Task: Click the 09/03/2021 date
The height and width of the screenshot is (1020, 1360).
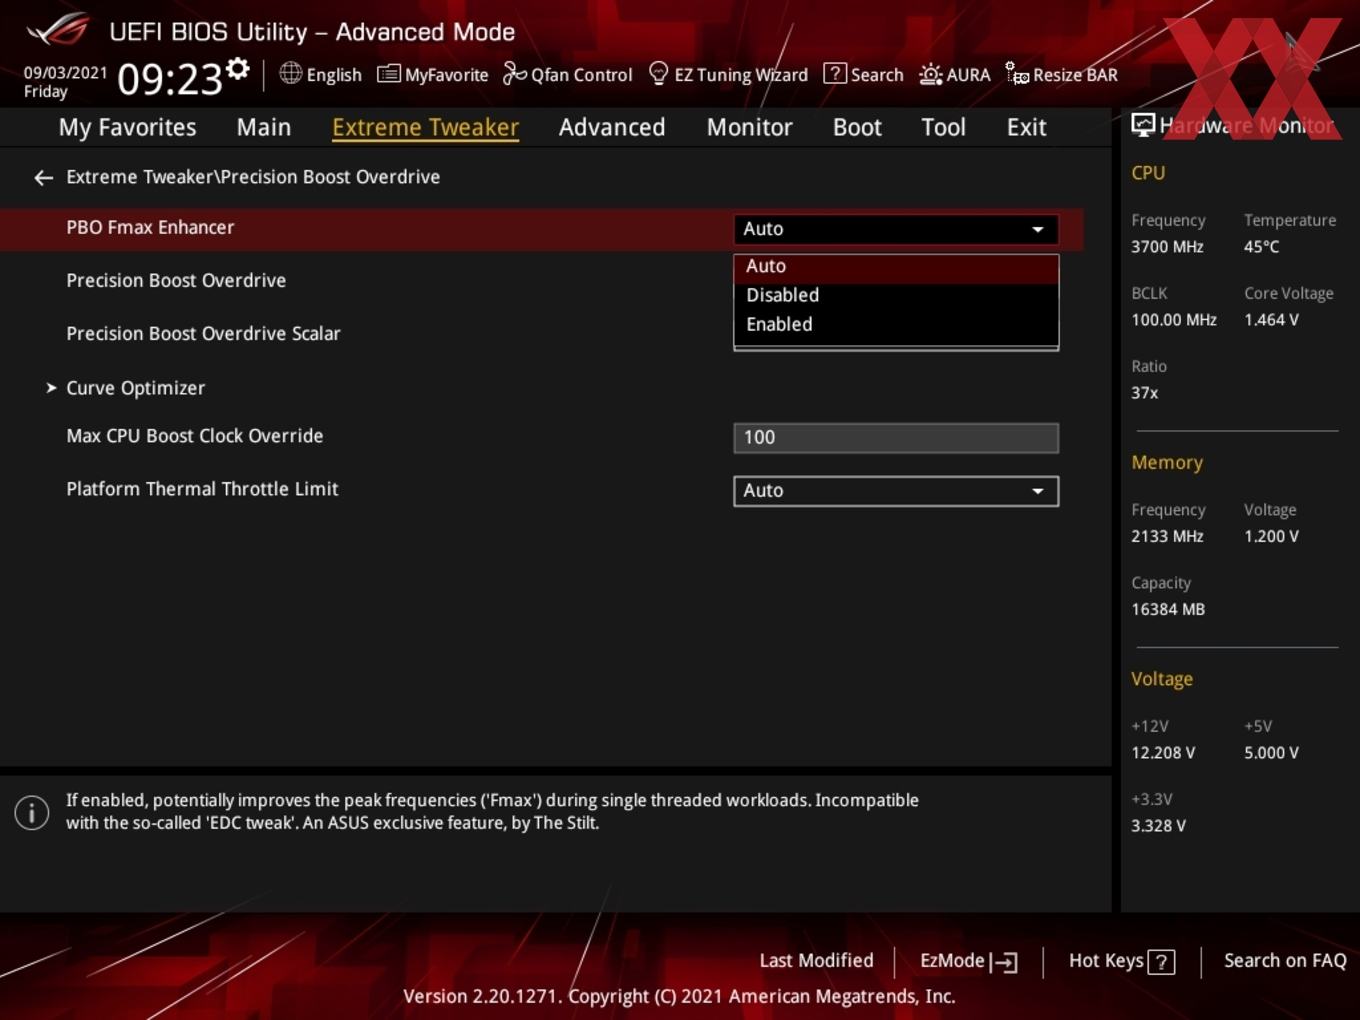Action: 65,73
